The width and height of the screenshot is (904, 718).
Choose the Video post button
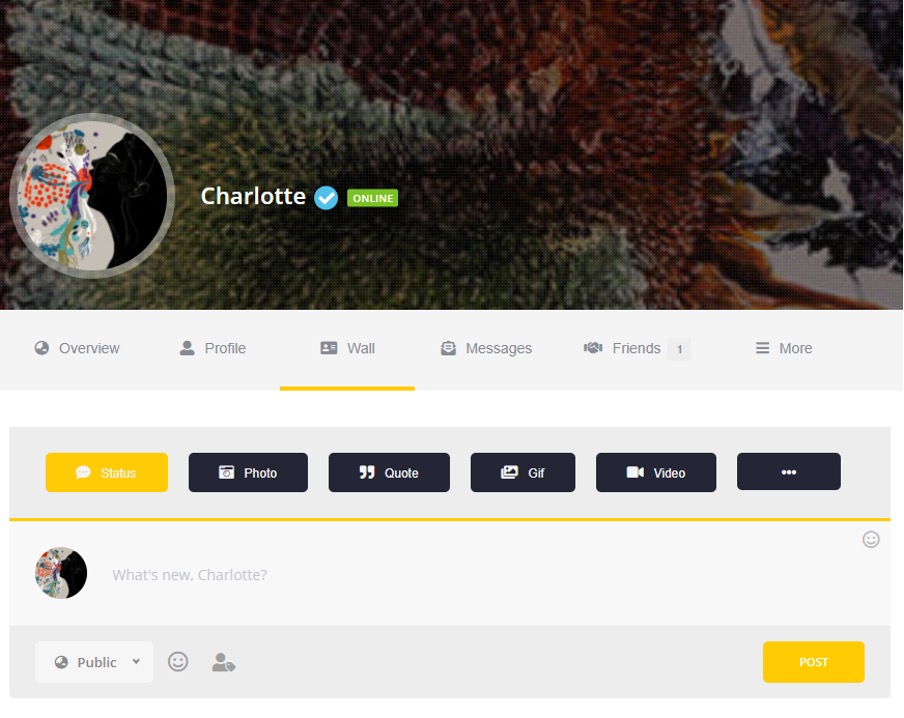656,472
